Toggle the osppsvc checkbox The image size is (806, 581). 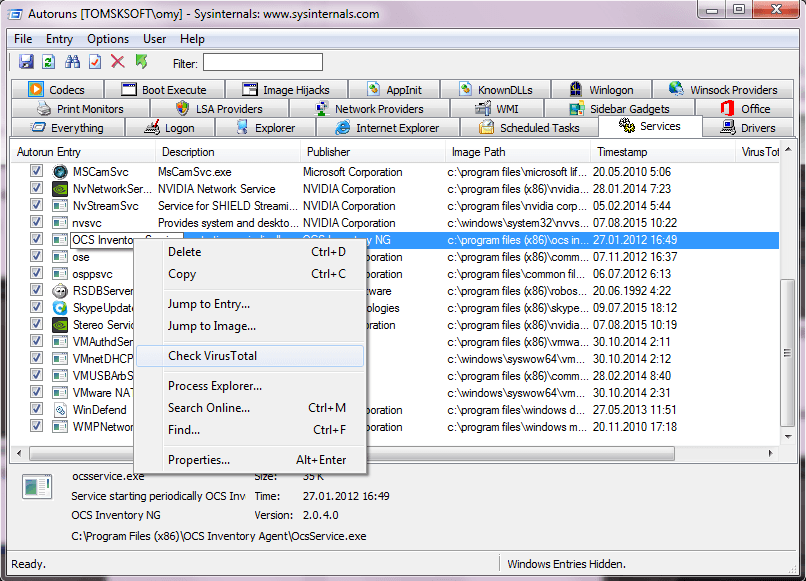36,272
